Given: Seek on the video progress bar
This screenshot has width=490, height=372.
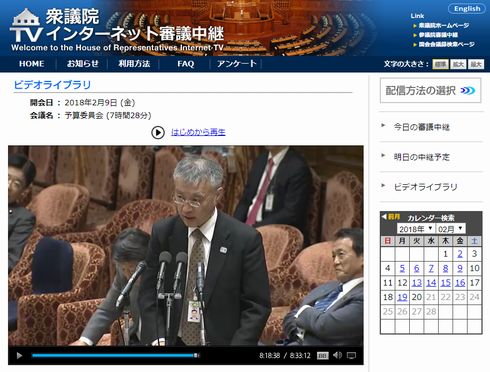Looking at the screenshot, I should click(115, 355).
